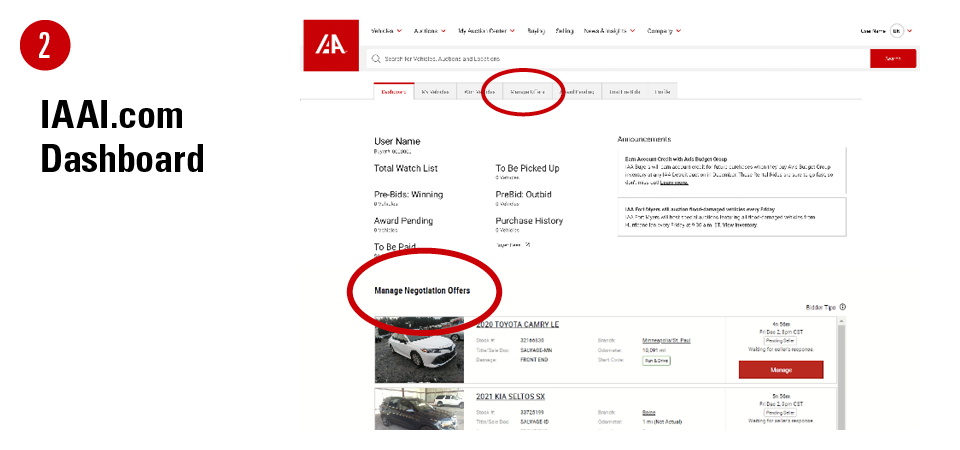Open the Award Pending tab
The width and height of the screenshot is (960, 450).
pyautogui.click(x=577, y=91)
